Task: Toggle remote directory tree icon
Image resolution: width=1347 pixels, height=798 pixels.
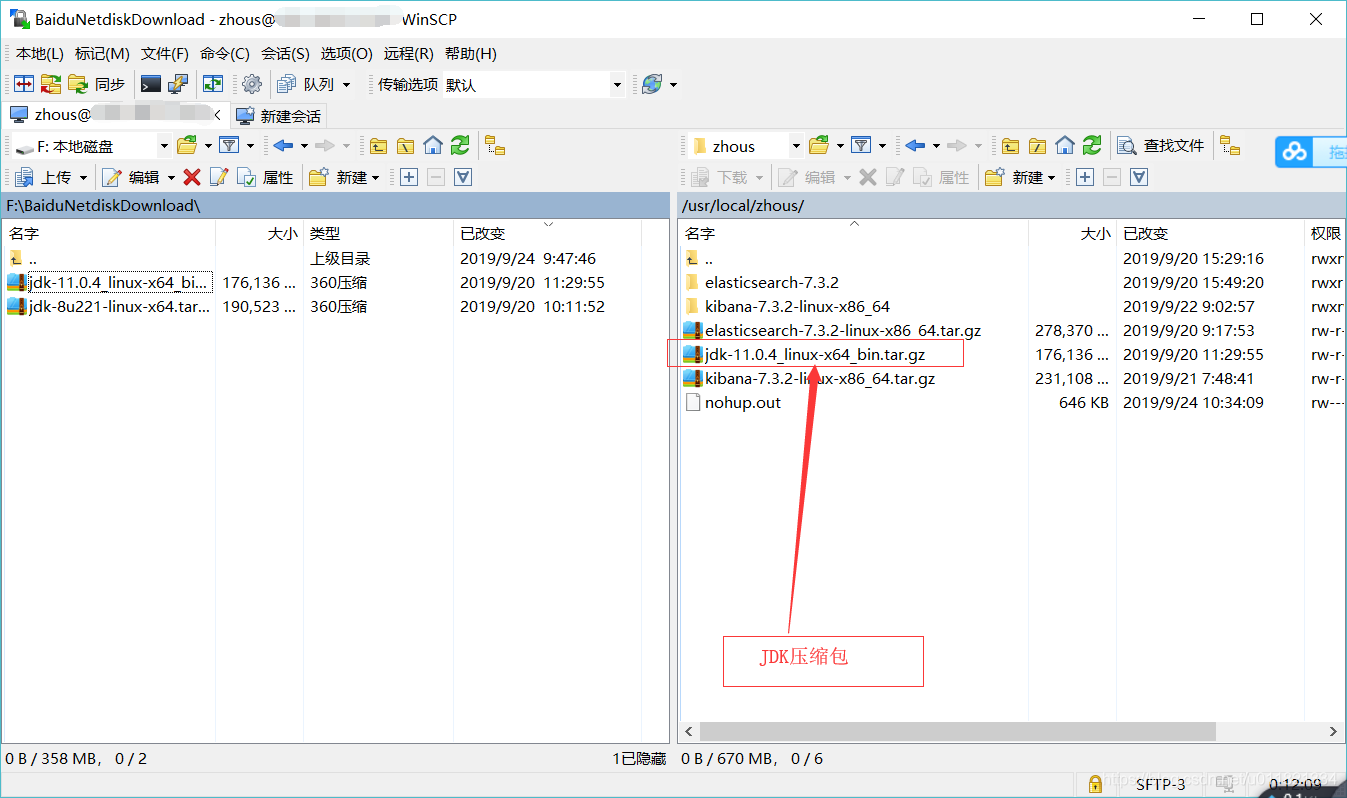Action: point(1230,146)
